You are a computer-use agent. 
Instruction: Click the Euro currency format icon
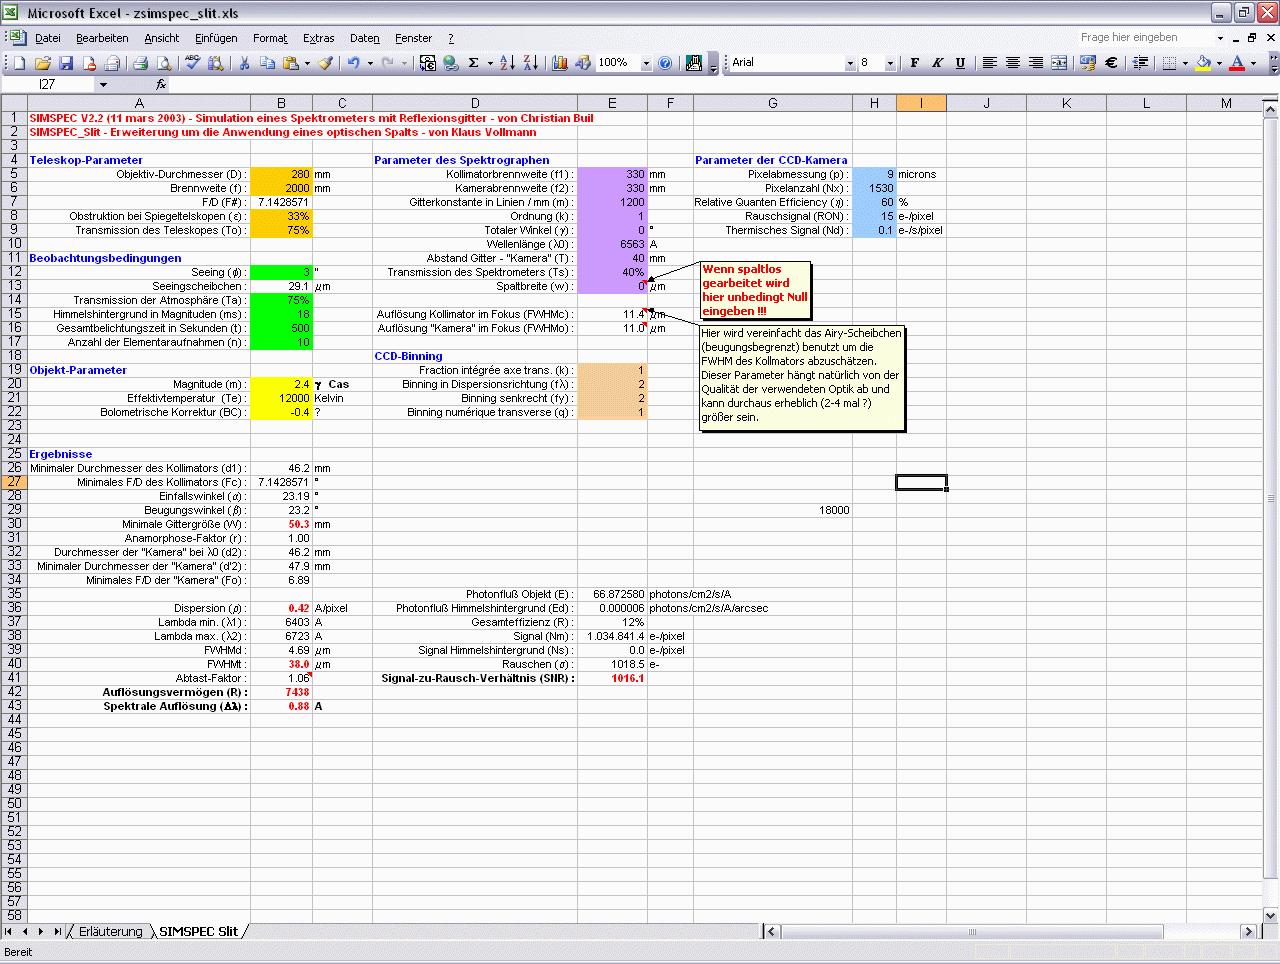click(1111, 63)
